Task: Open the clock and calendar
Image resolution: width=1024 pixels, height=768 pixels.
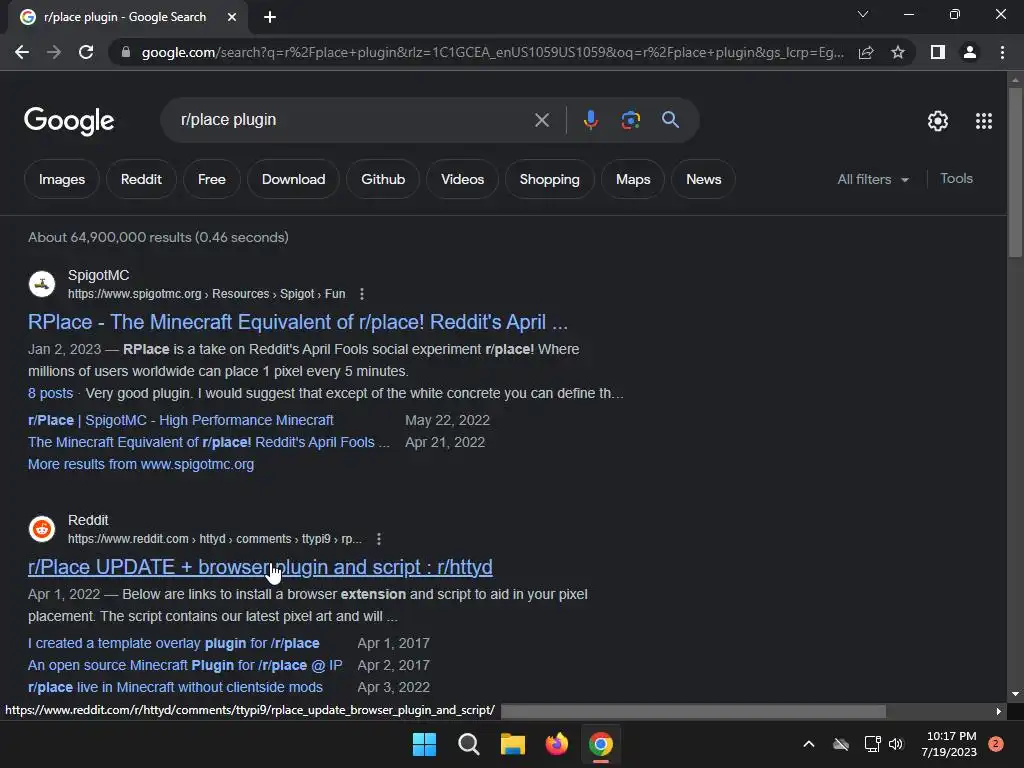Action: click(x=949, y=744)
